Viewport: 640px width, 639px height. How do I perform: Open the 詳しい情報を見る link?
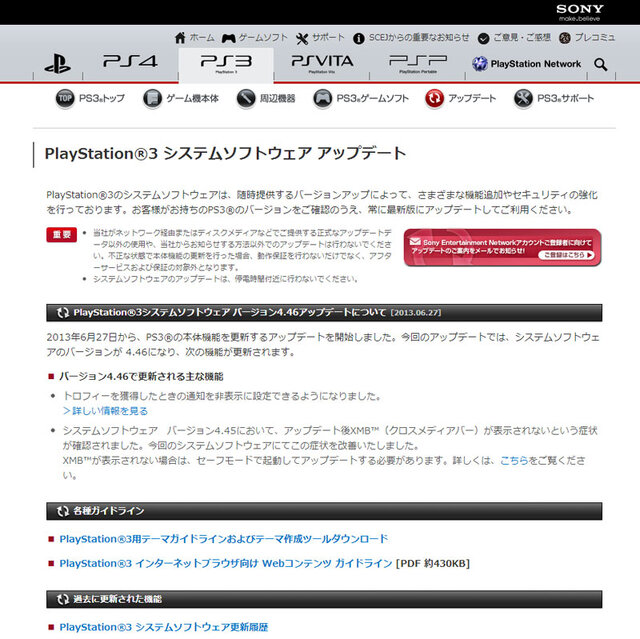point(105,411)
